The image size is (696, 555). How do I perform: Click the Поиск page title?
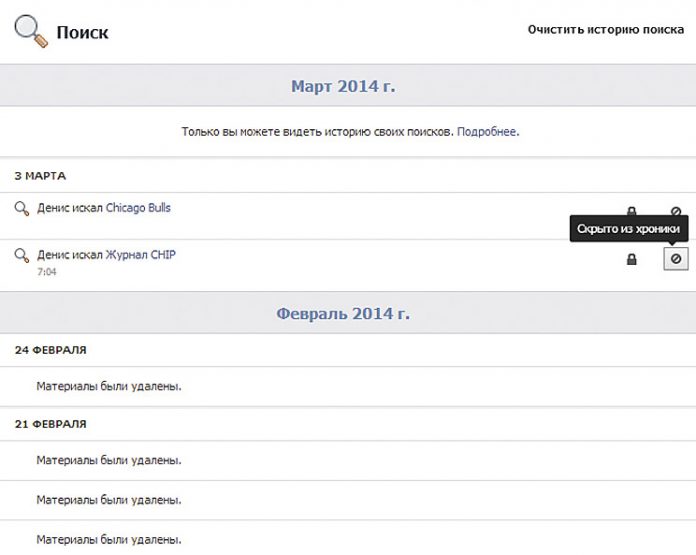82,32
